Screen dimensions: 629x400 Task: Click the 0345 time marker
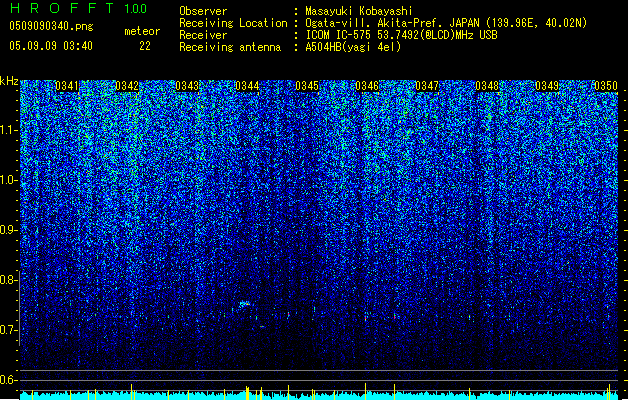click(x=307, y=86)
